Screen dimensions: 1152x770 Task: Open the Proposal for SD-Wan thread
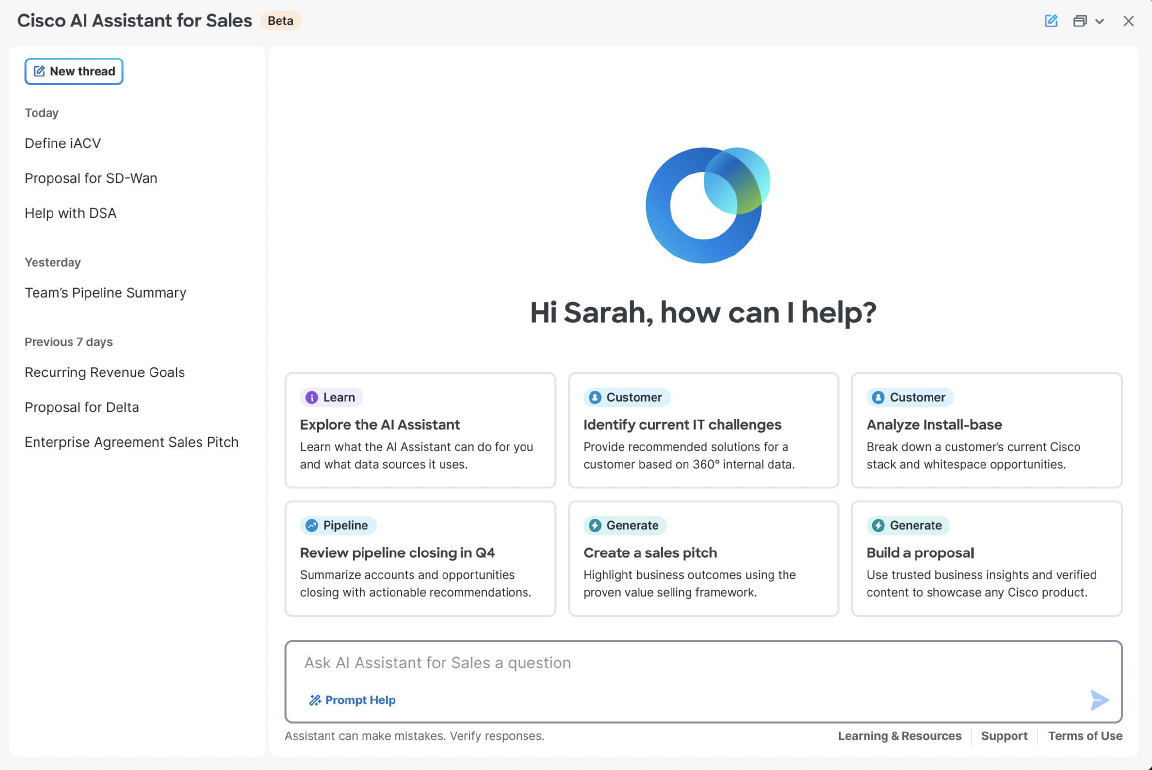pyautogui.click(x=90, y=179)
